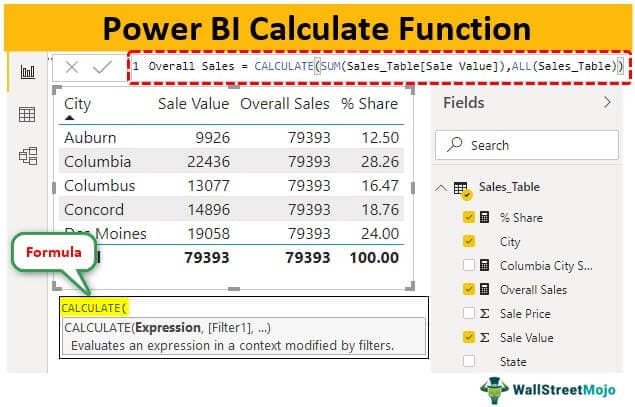Click inside the DAX formula bar
This screenshot has width=635, height=407.
(380, 67)
